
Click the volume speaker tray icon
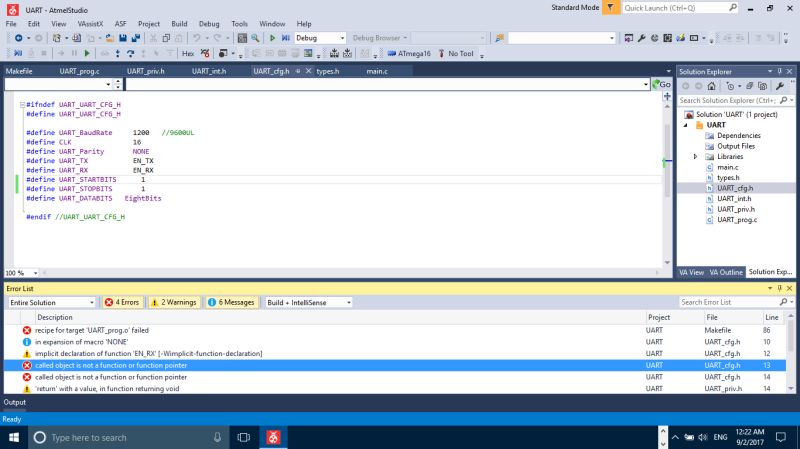pos(703,437)
